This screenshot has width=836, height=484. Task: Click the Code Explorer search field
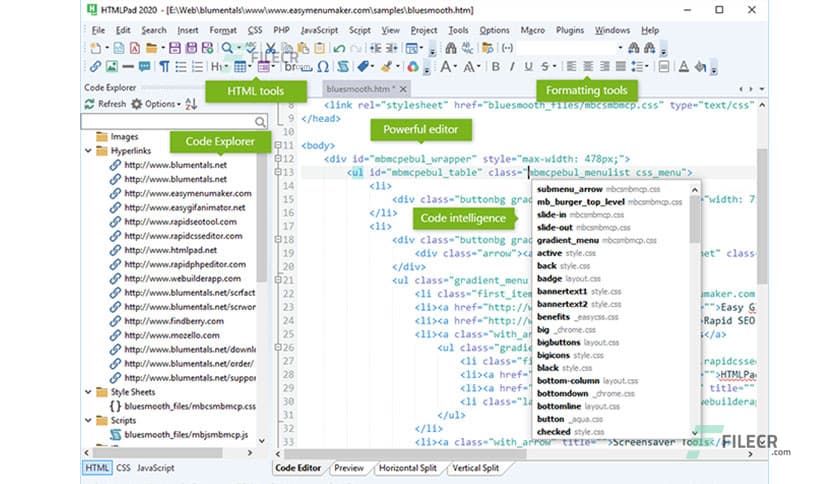pyautogui.click(x=168, y=121)
